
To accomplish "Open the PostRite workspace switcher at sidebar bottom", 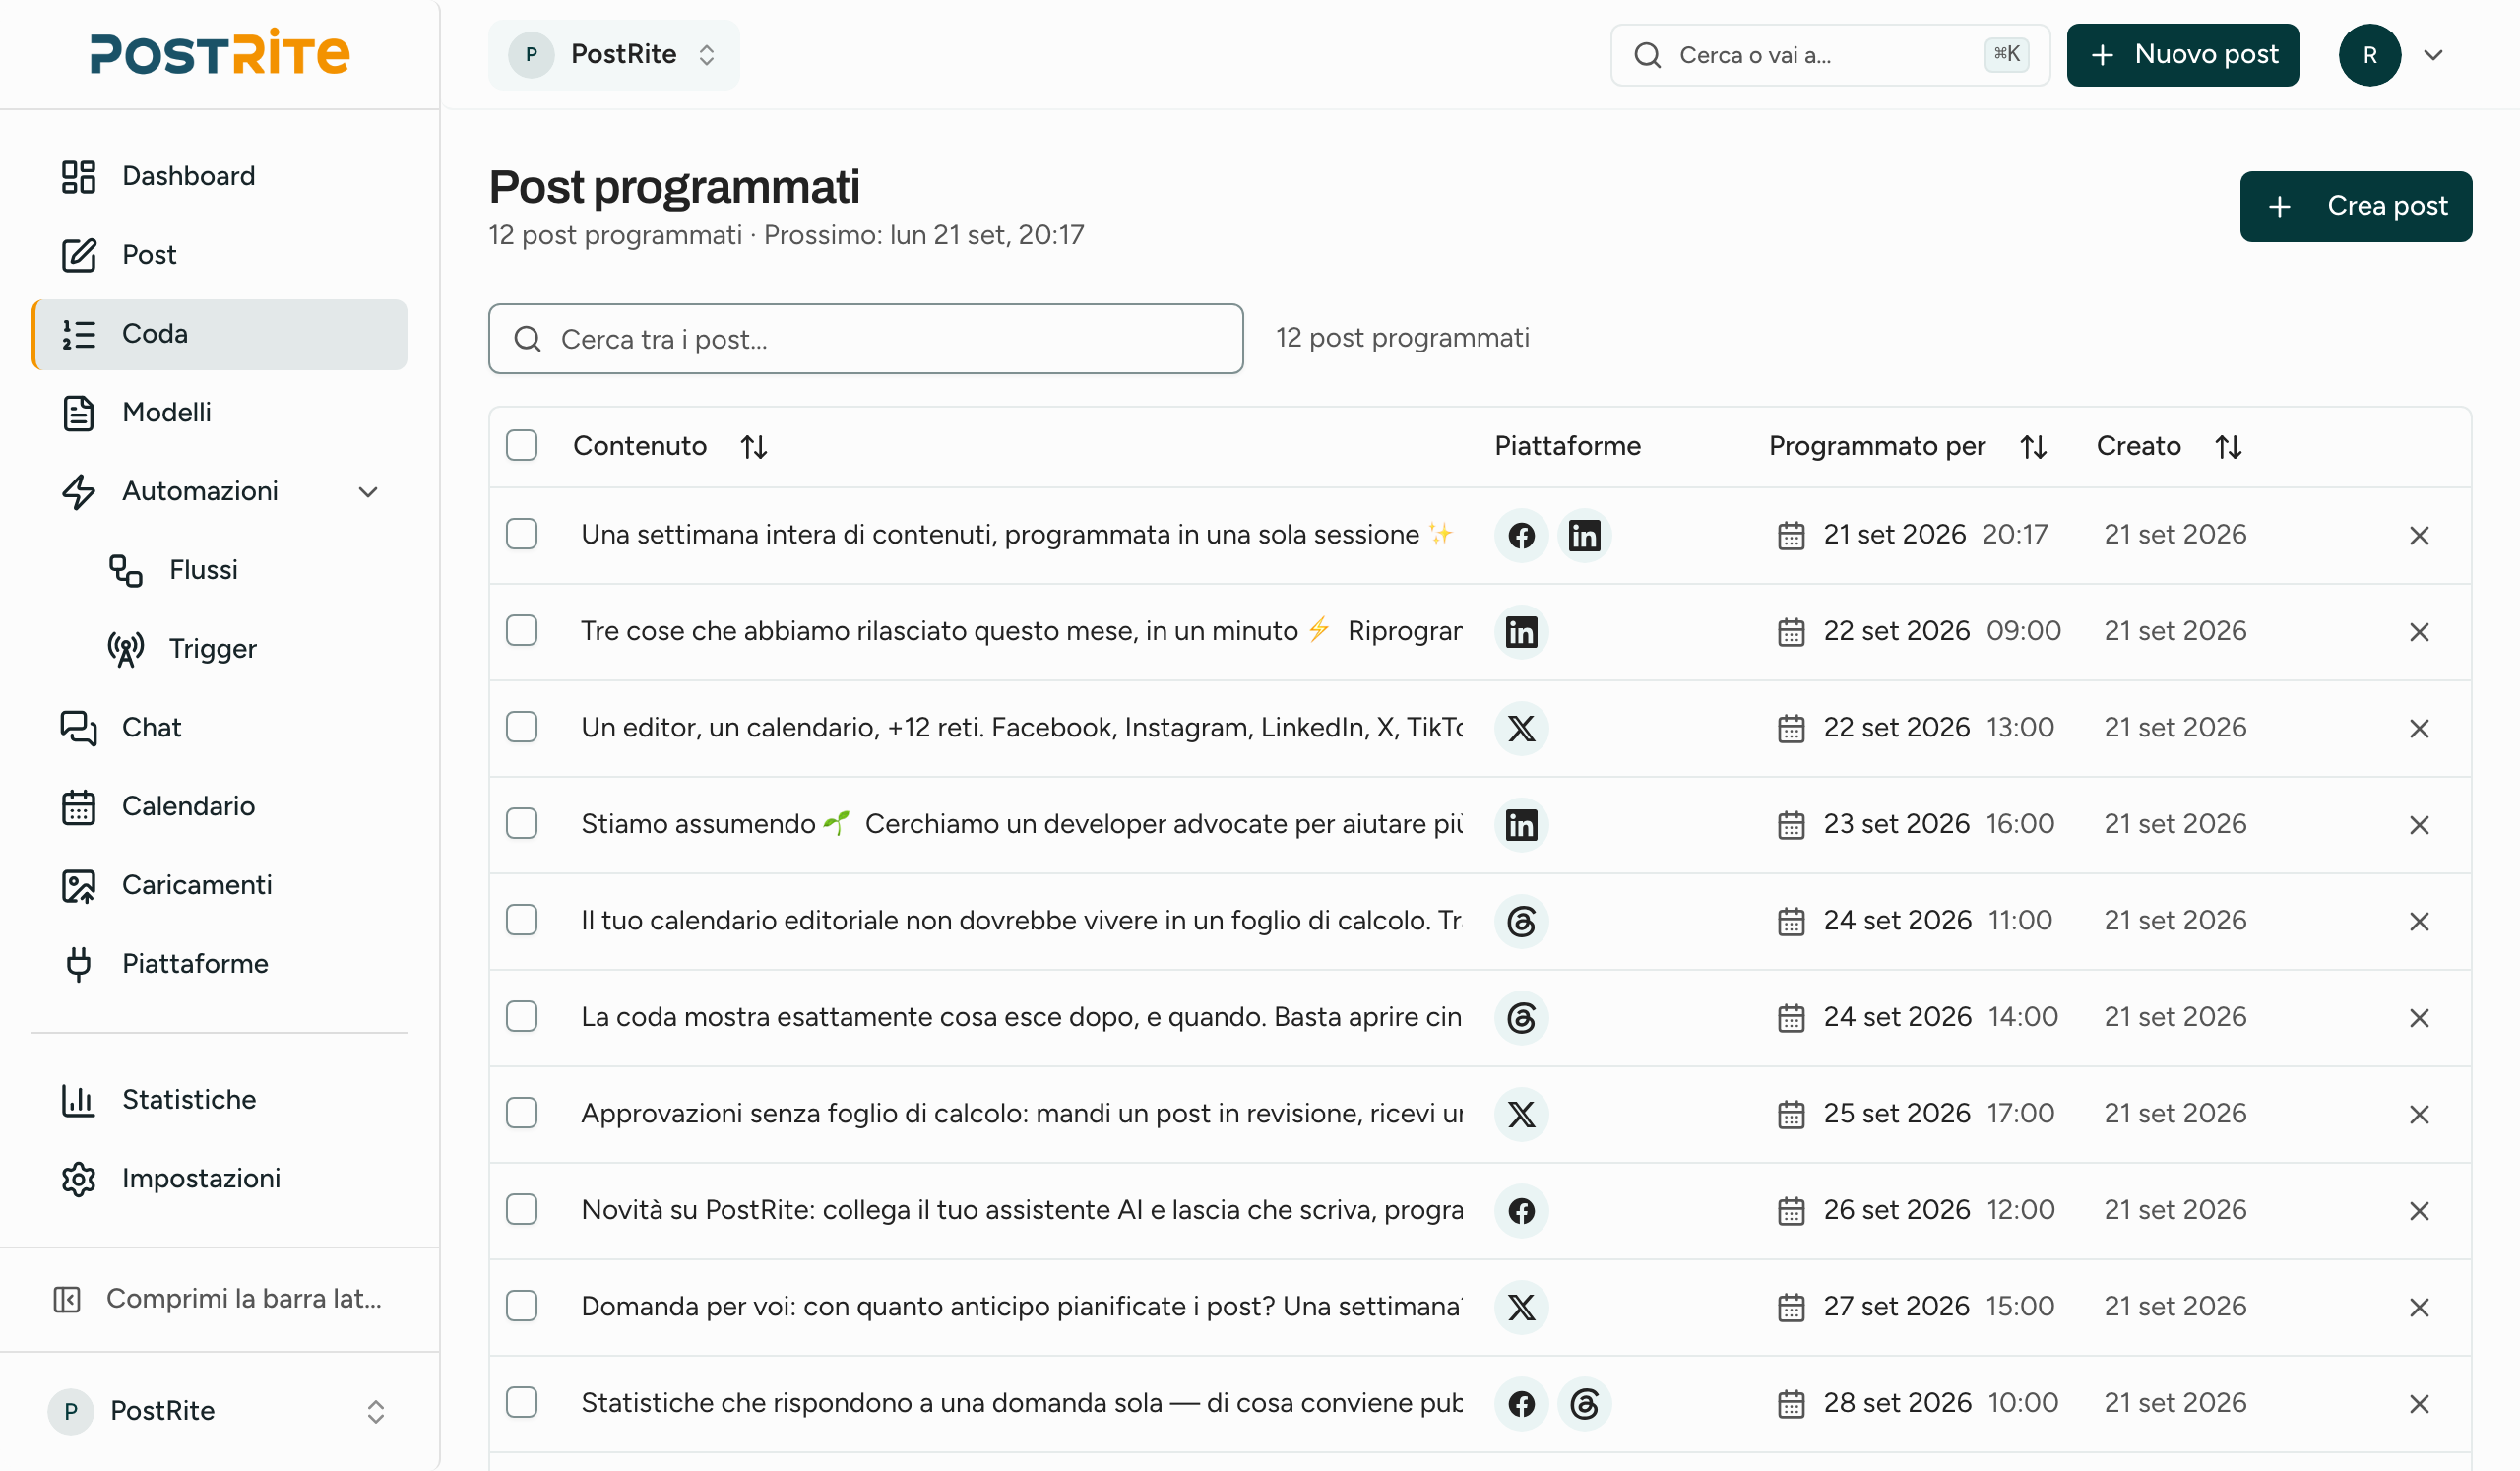I will tap(218, 1411).
